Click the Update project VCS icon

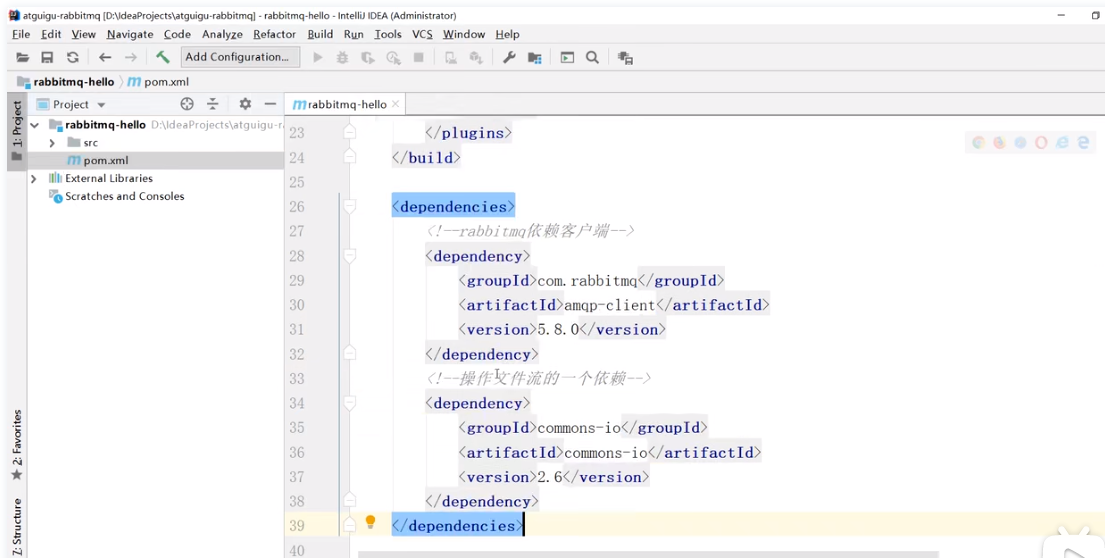tap(476, 57)
